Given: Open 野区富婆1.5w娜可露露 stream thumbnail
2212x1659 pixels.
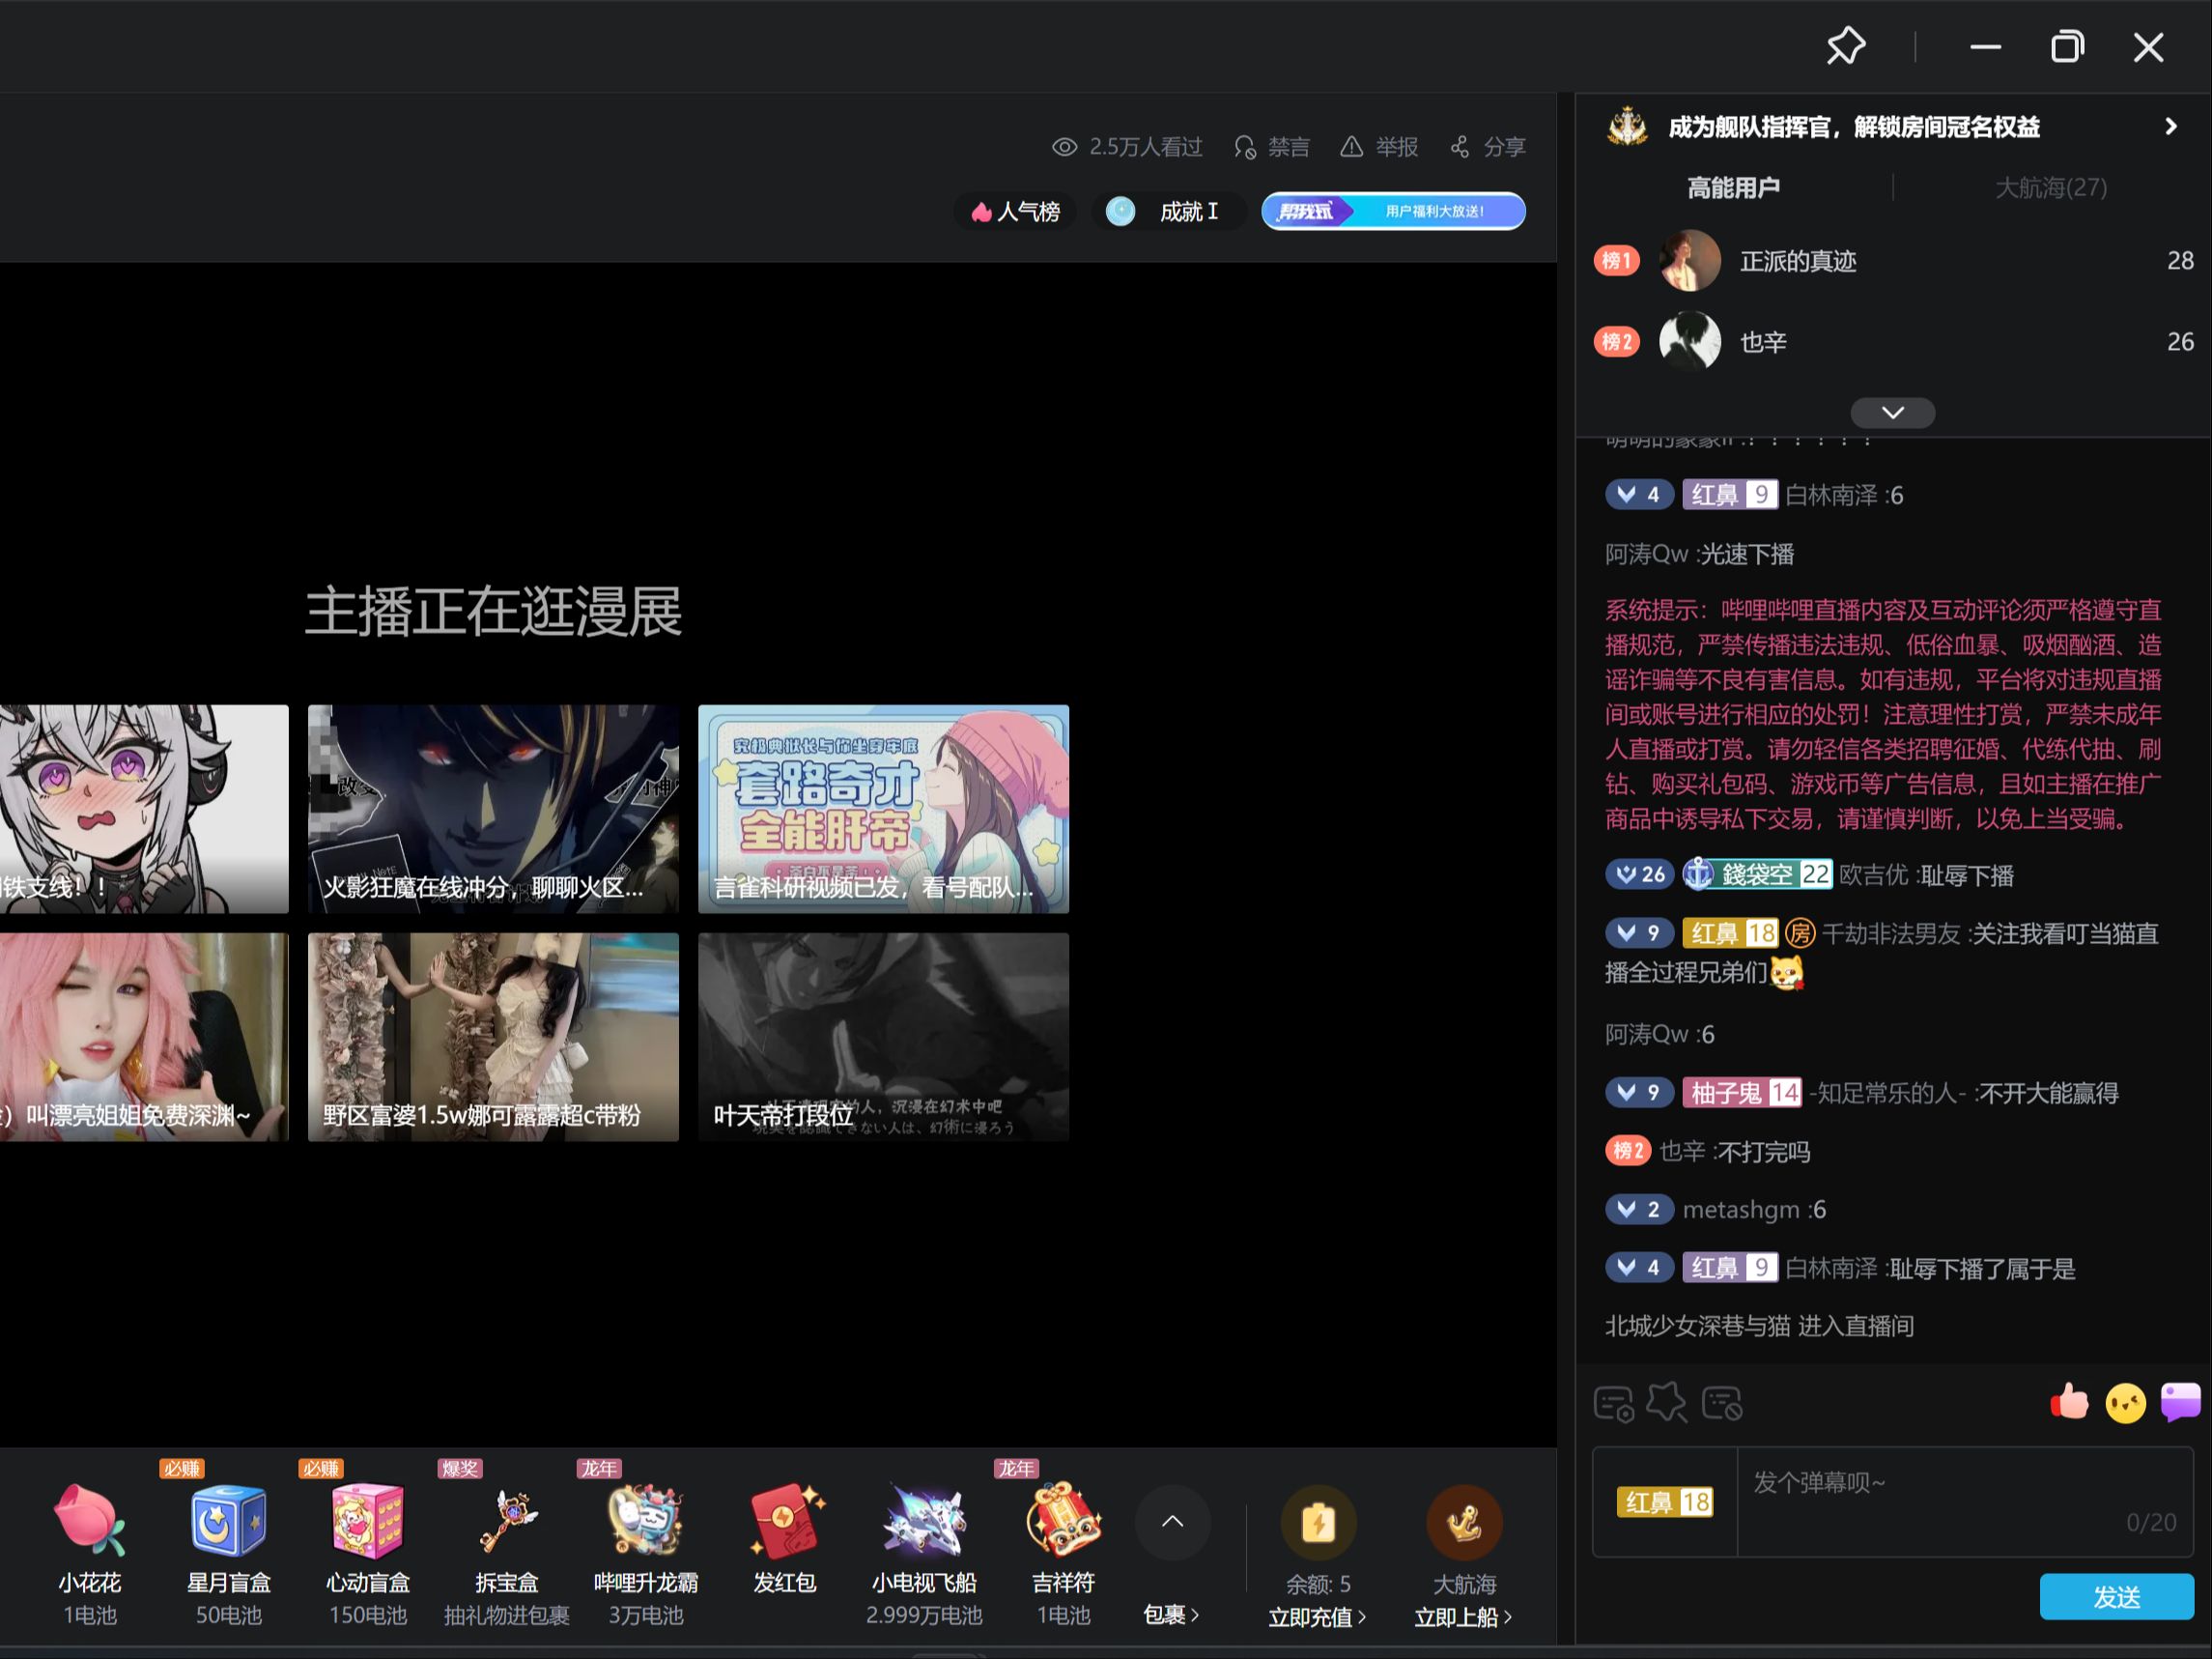Looking at the screenshot, I should (493, 1037).
